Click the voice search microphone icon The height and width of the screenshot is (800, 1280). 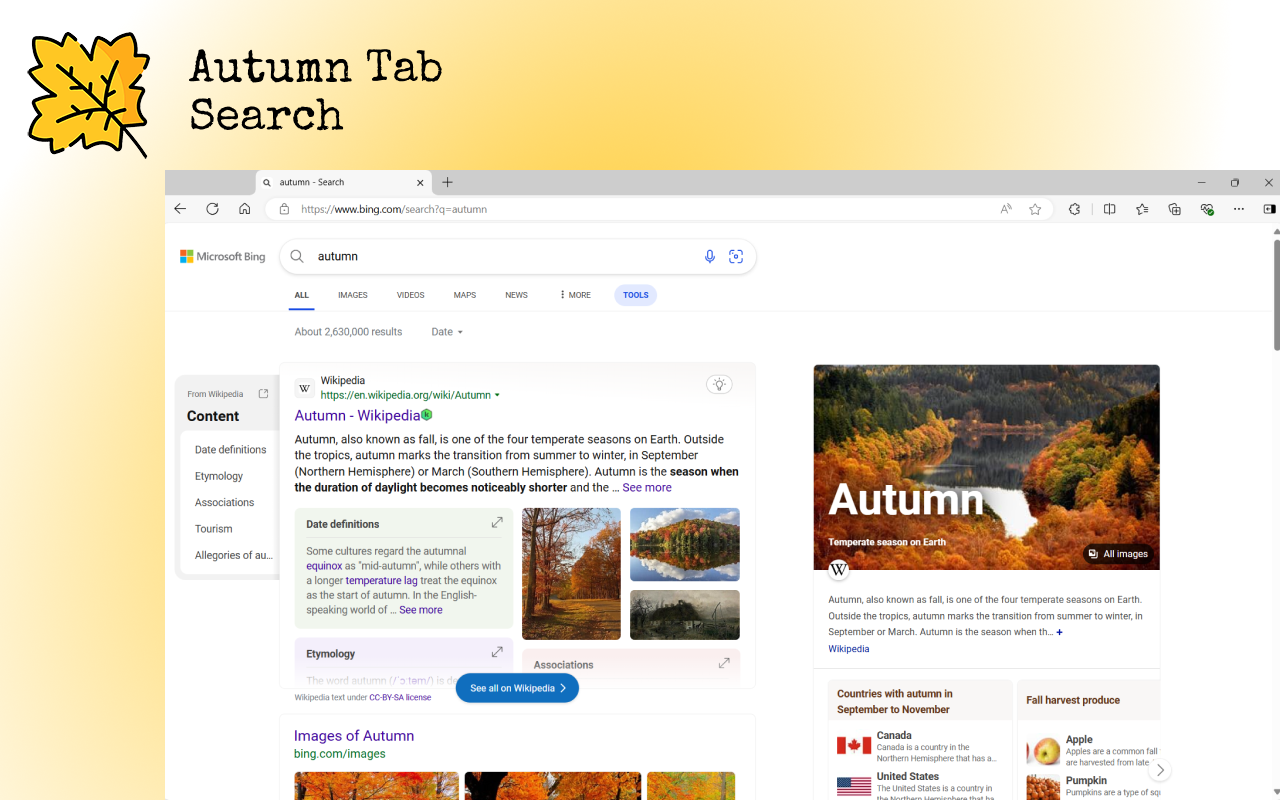(x=710, y=256)
